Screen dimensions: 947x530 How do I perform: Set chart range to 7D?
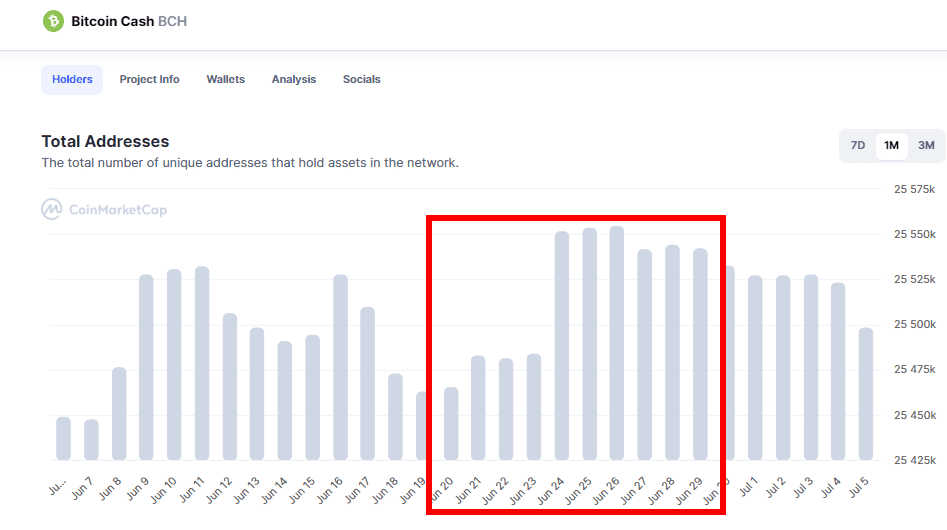point(858,145)
